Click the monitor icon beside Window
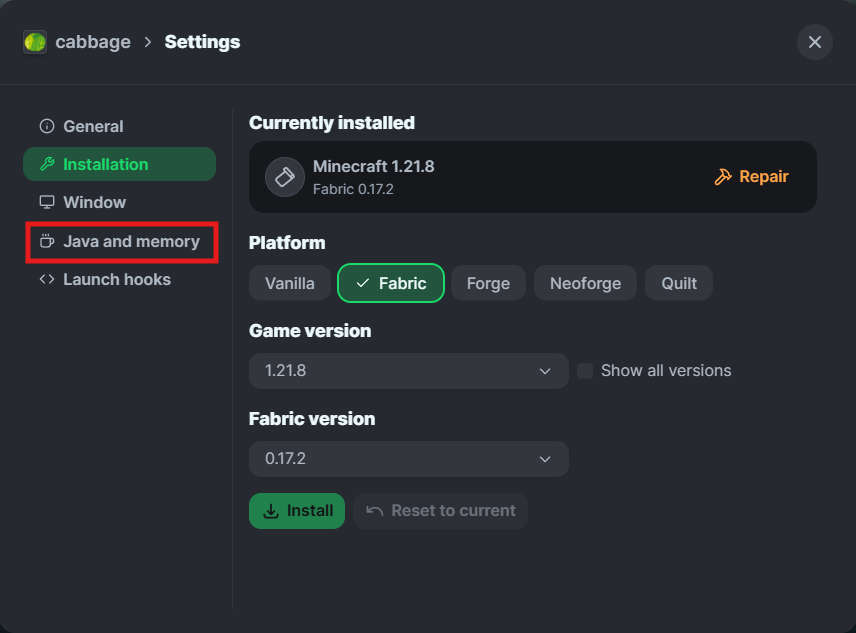Image resolution: width=856 pixels, height=633 pixels. [x=46, y=202]
